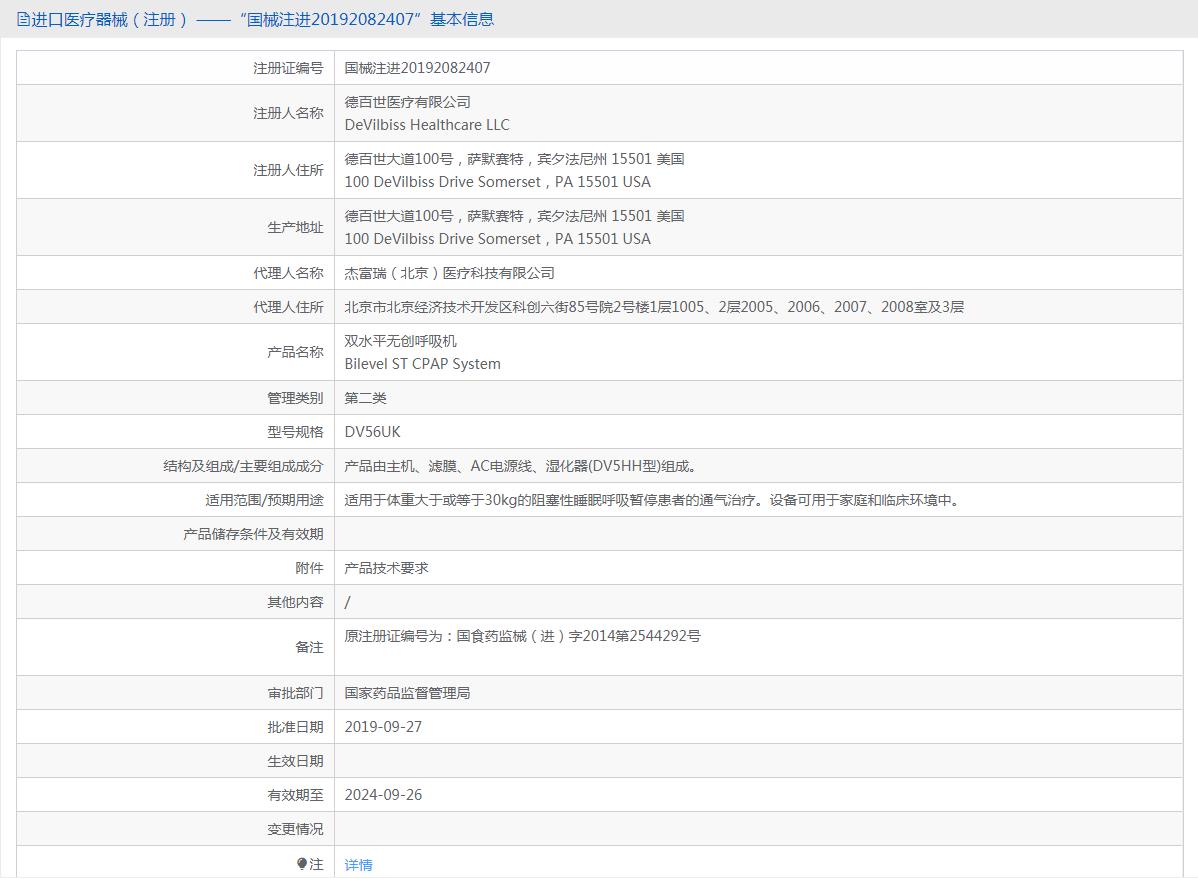
Task: Select category value 第二类
Action: tap(365, 397)
